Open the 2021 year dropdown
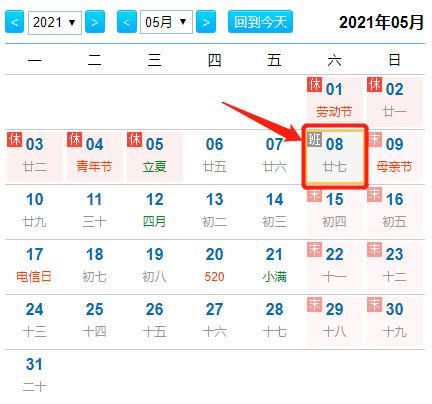432x404 pixels. (x=55, y=22)
